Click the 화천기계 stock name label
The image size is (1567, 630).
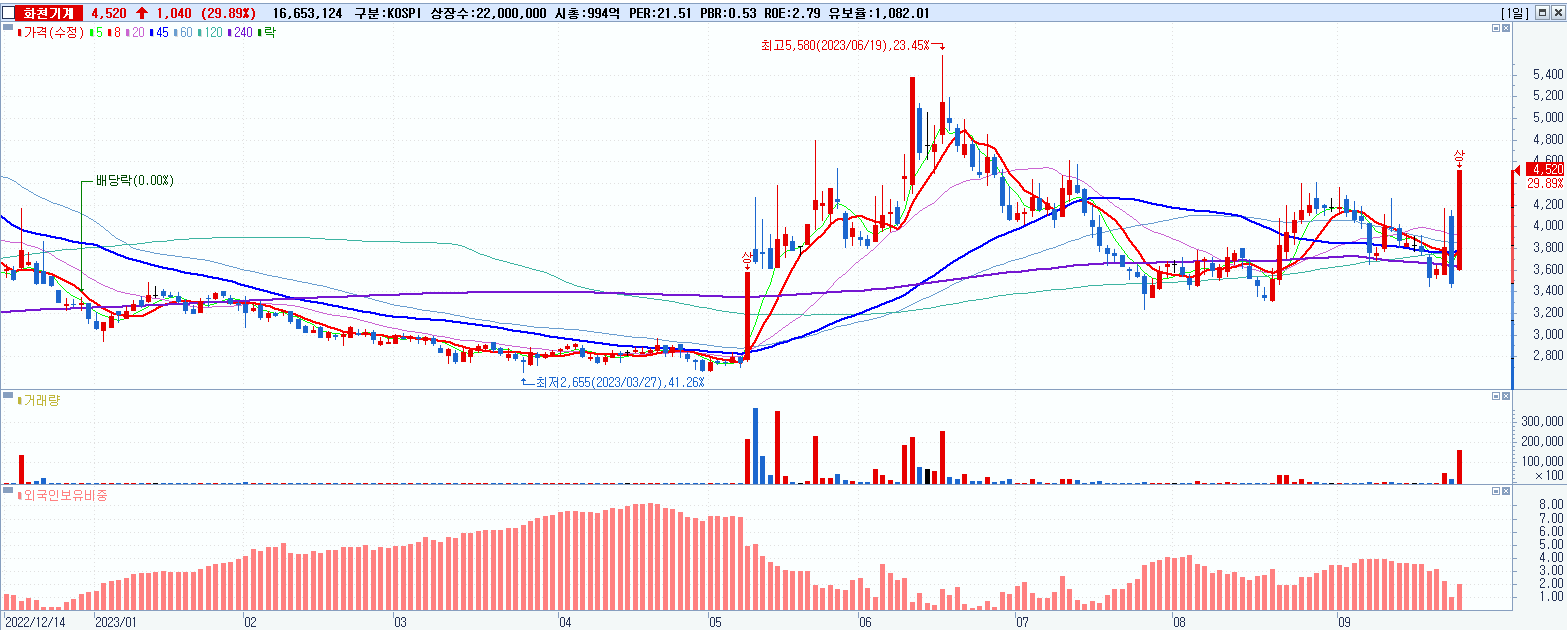click(49, 13)
